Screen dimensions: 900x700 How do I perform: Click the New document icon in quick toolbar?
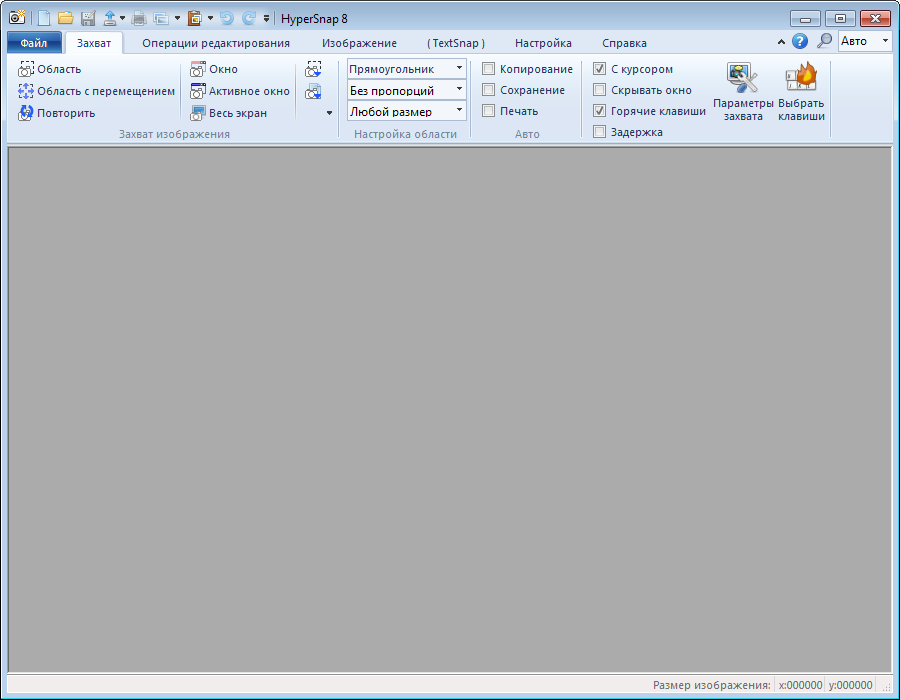(44, 18)
